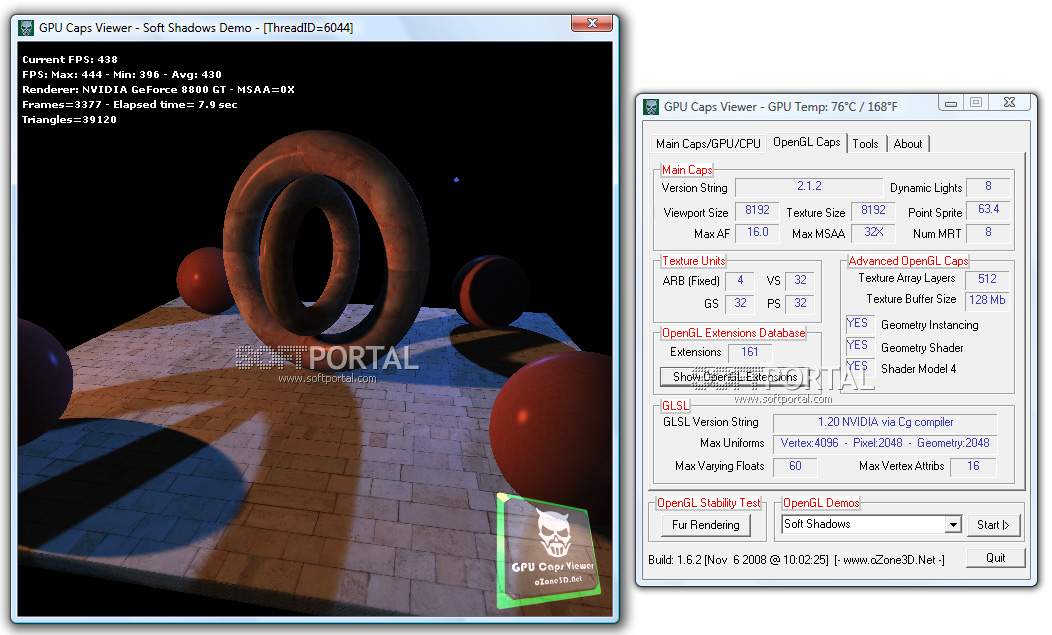Click the Max Varying Floats value 60

click(795, 467)
